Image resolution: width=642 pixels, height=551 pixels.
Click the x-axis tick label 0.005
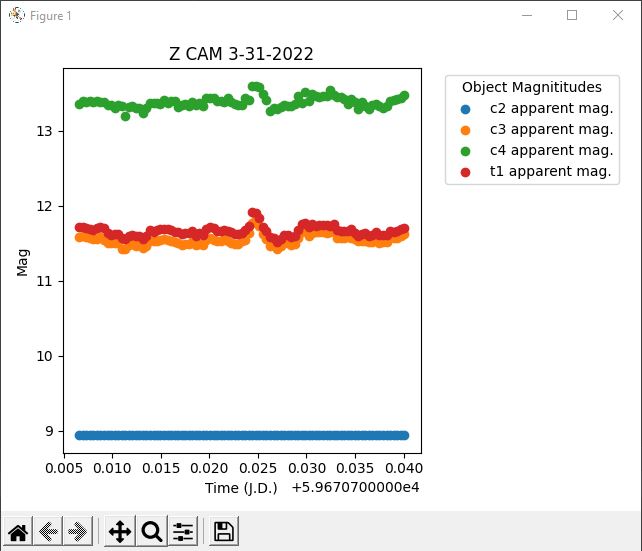pyautogui.click(x=64, y=468)
